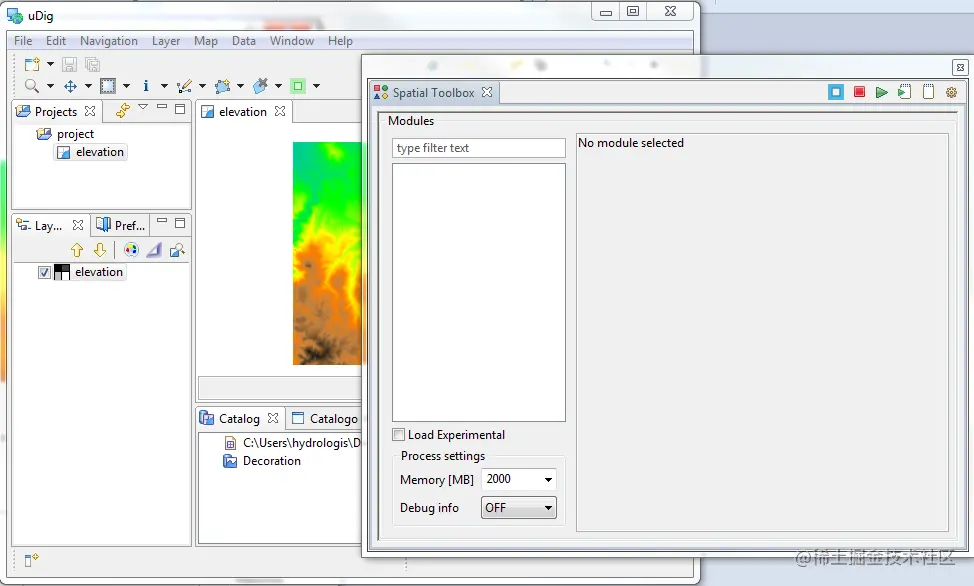Stop the running module with red square
Viewport: 974px width, 586px height.
coord(860,92)
